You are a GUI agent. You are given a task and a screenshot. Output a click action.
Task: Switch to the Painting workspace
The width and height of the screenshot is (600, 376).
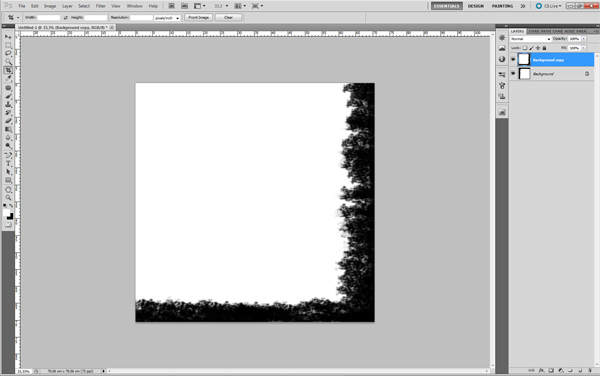click(502, 6)
